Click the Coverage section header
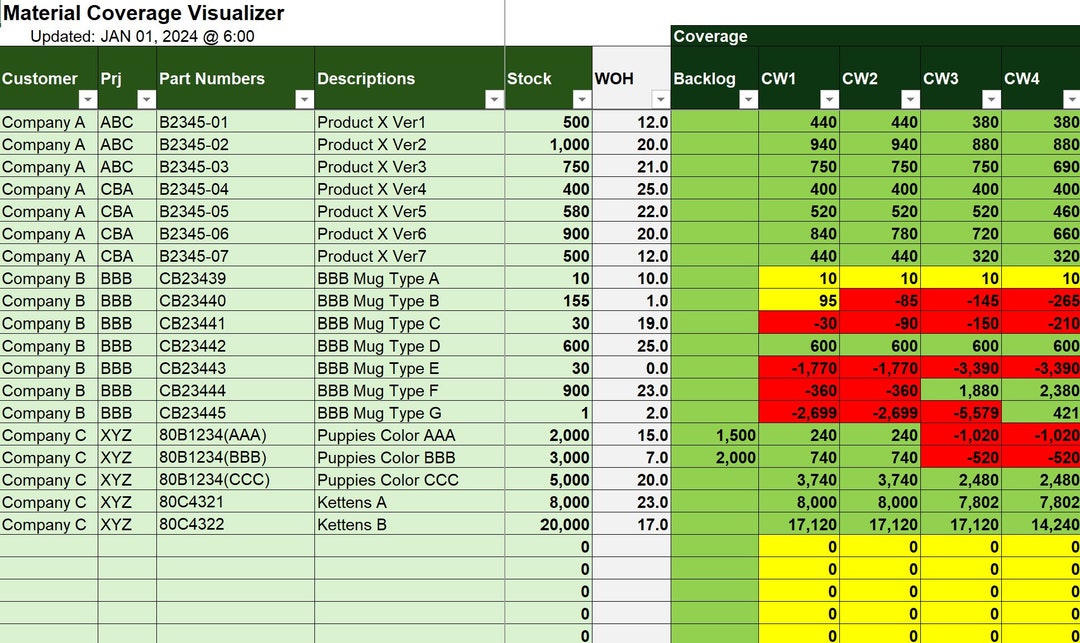The height and width of the screenshot is (643, 1080). point(712,36)
